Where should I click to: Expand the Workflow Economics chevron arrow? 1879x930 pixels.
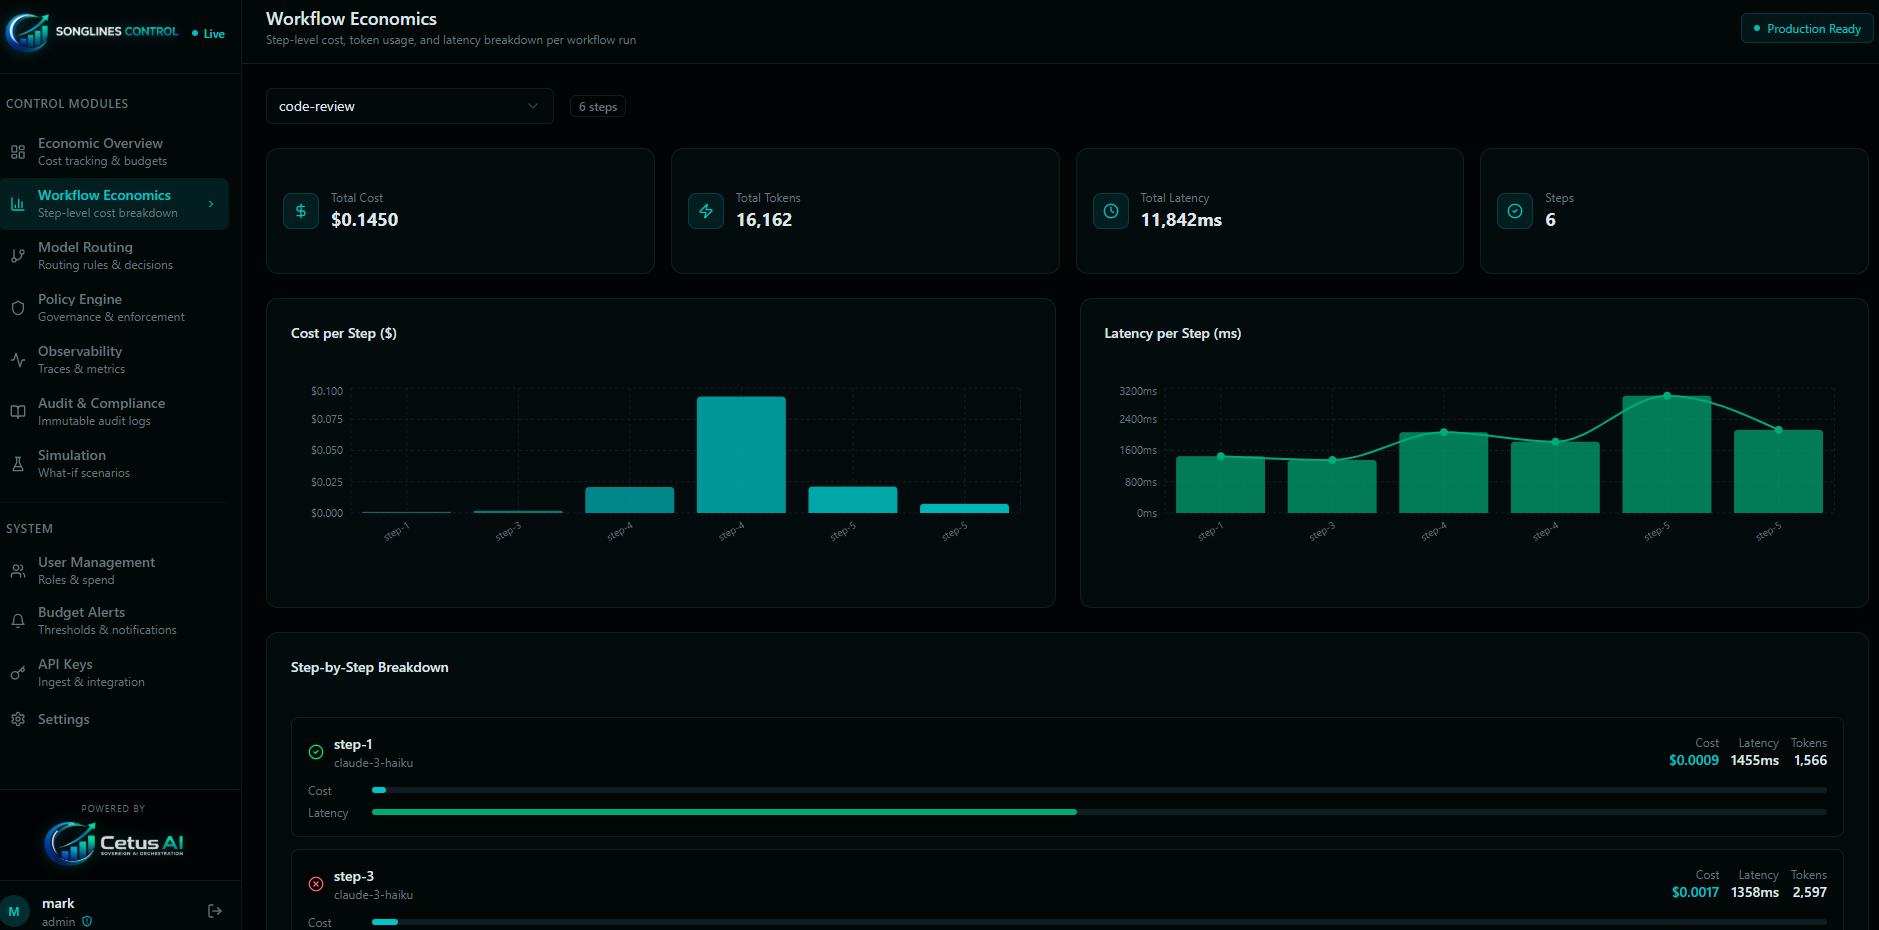211,204
